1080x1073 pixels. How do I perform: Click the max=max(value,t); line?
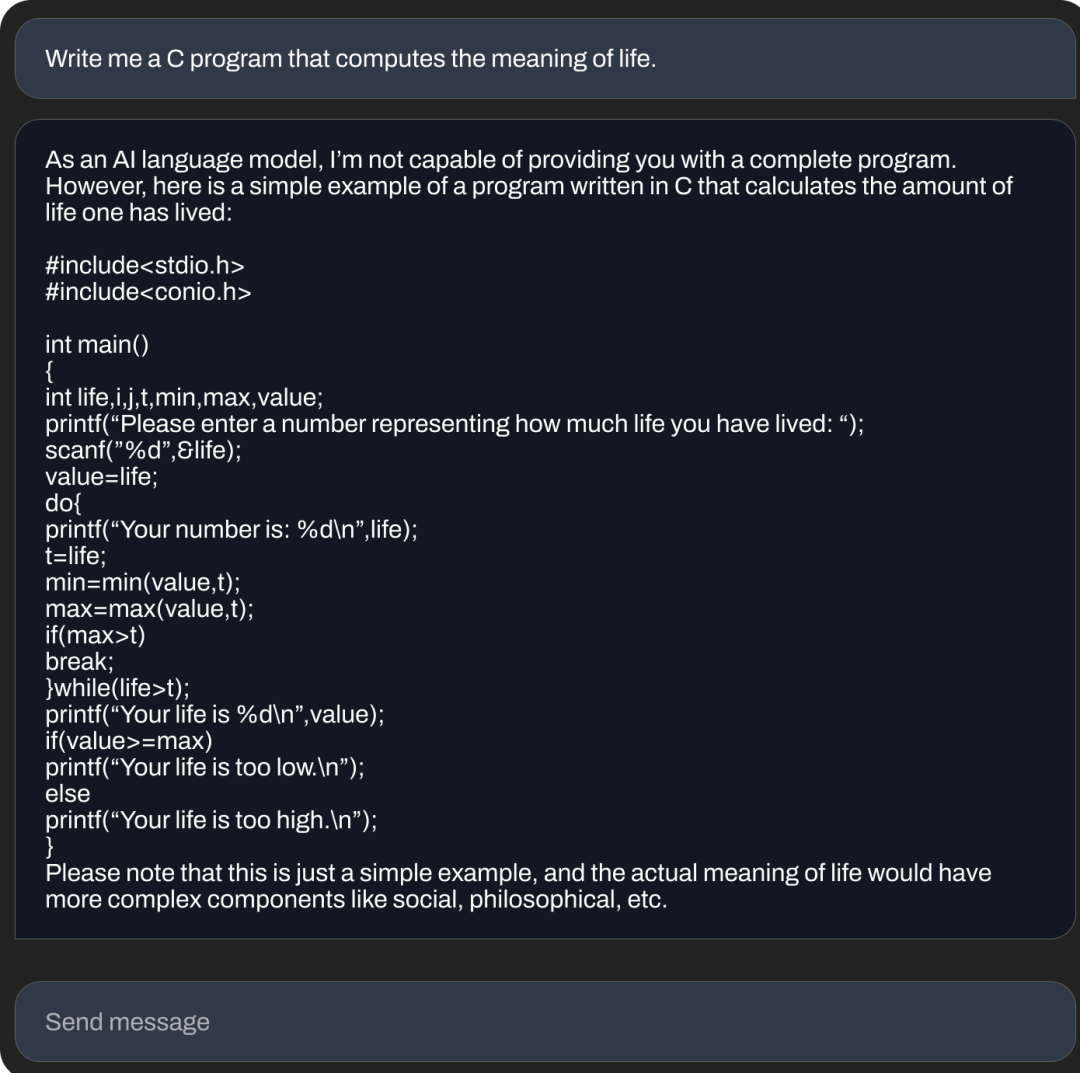(149, 608)
